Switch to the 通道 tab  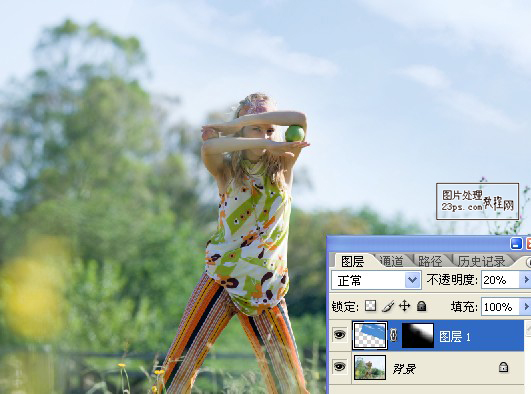[x=391, y=261]
